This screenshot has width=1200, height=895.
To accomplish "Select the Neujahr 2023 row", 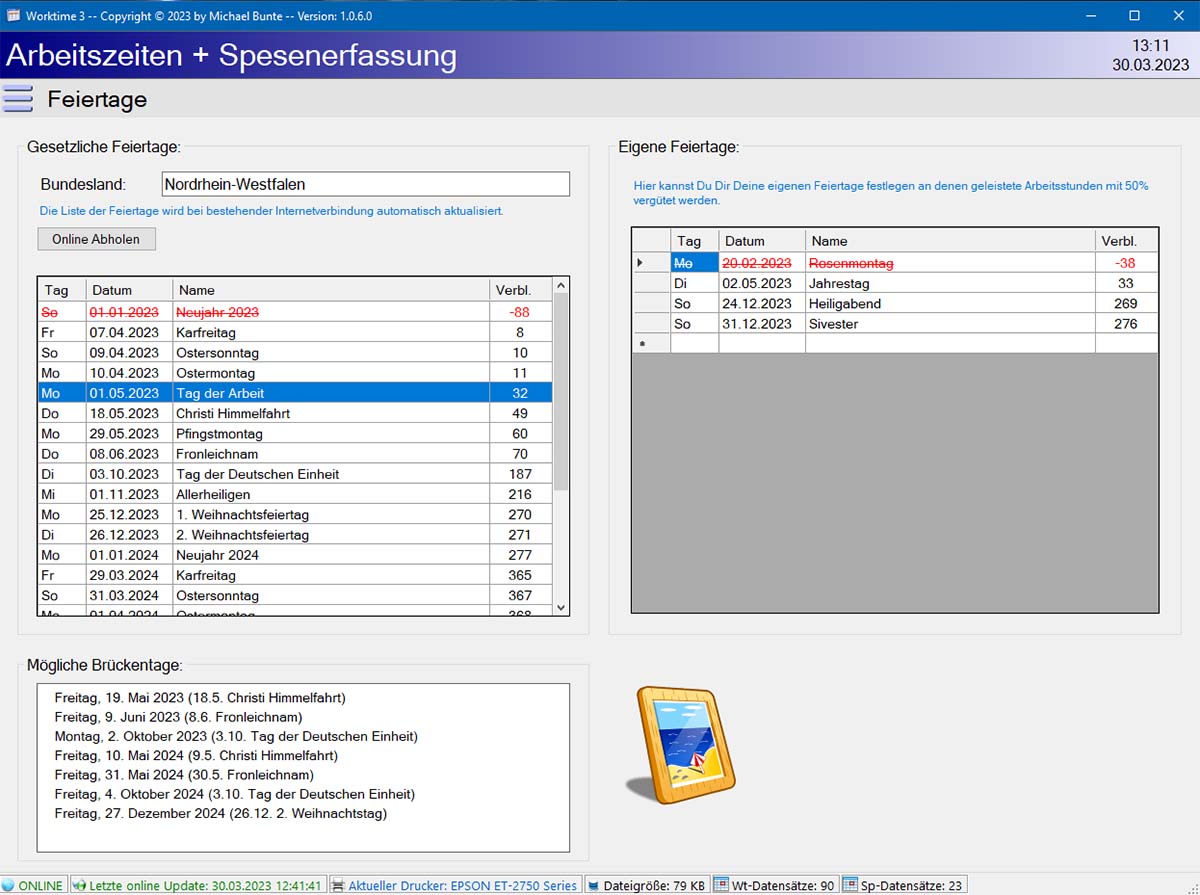I will pos(295,312).
